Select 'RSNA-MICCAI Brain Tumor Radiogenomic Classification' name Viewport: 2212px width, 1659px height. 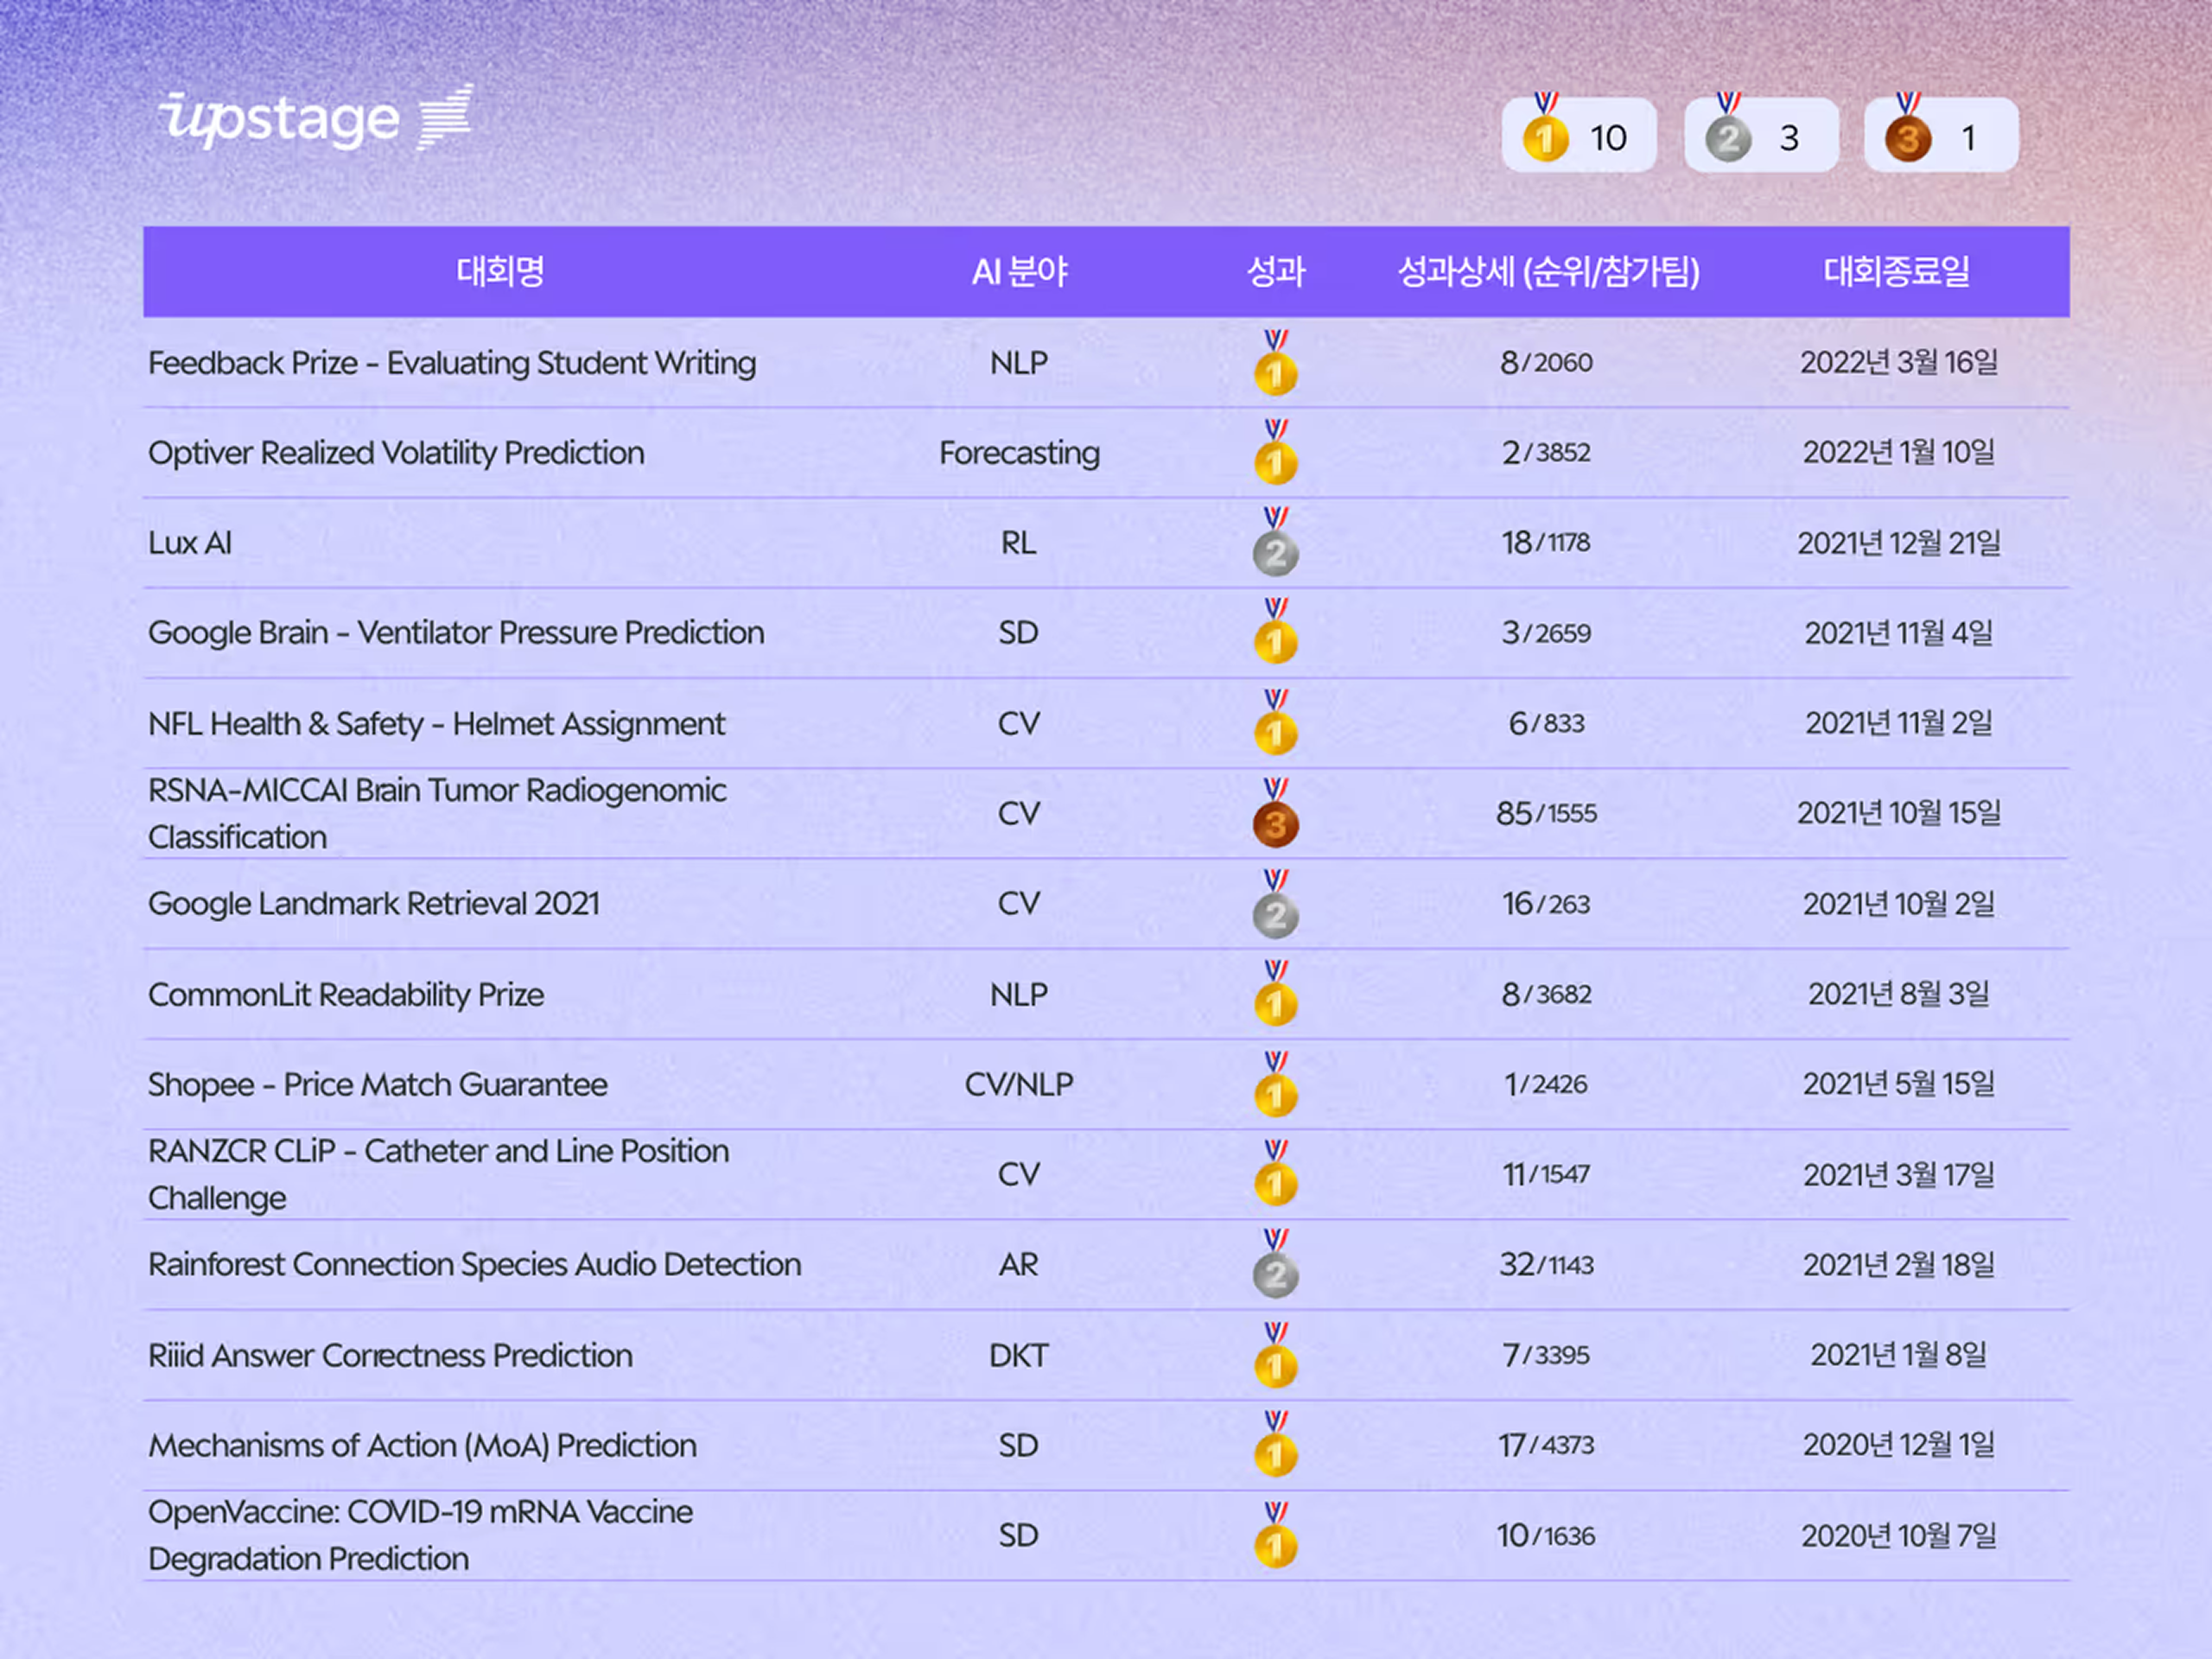pos(437,813)
